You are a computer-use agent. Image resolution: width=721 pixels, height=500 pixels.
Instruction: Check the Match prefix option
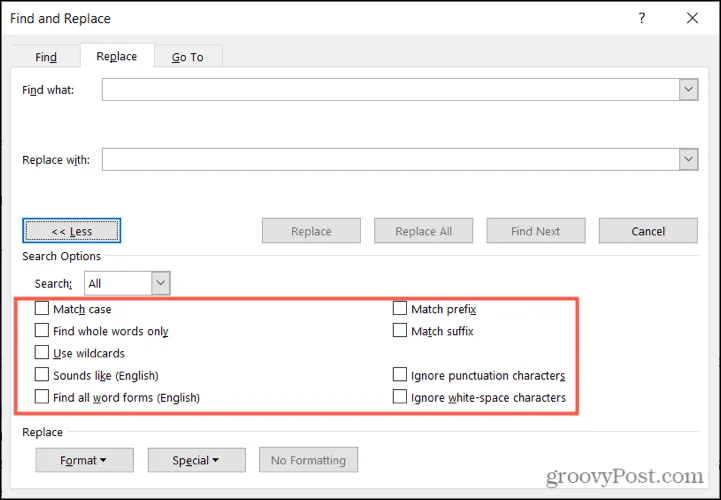pyautogui.click(x=400, y=308)
